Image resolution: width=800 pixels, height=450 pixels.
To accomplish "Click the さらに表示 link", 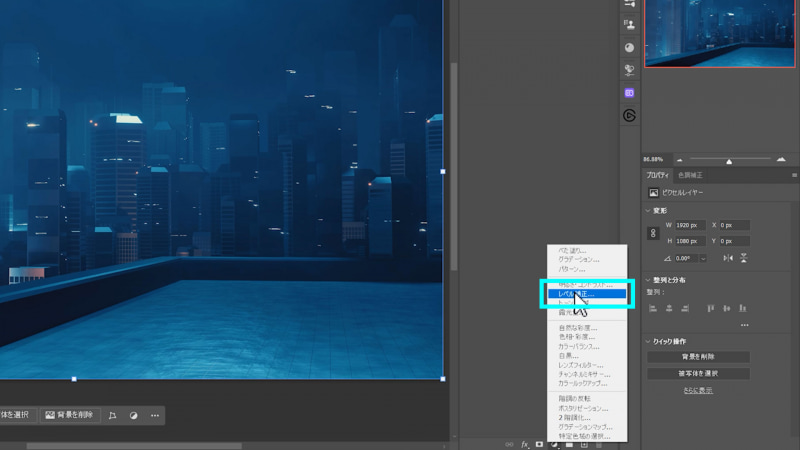I will (698, 390).
